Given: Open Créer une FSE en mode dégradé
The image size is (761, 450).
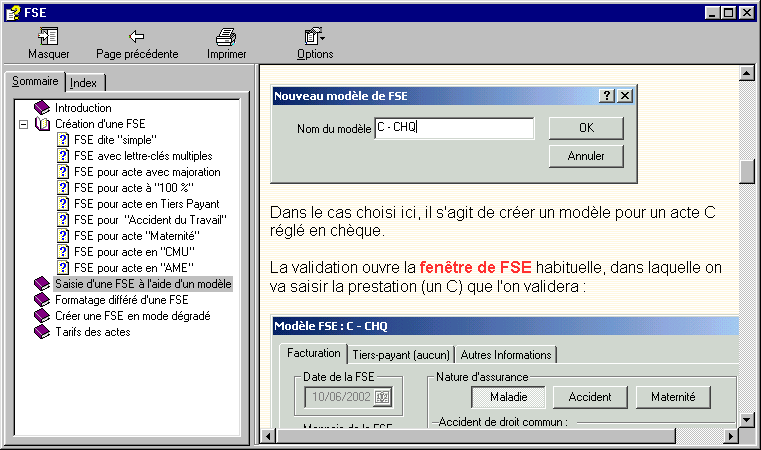Looking at the screenshot, I should (x=132, y=316).
